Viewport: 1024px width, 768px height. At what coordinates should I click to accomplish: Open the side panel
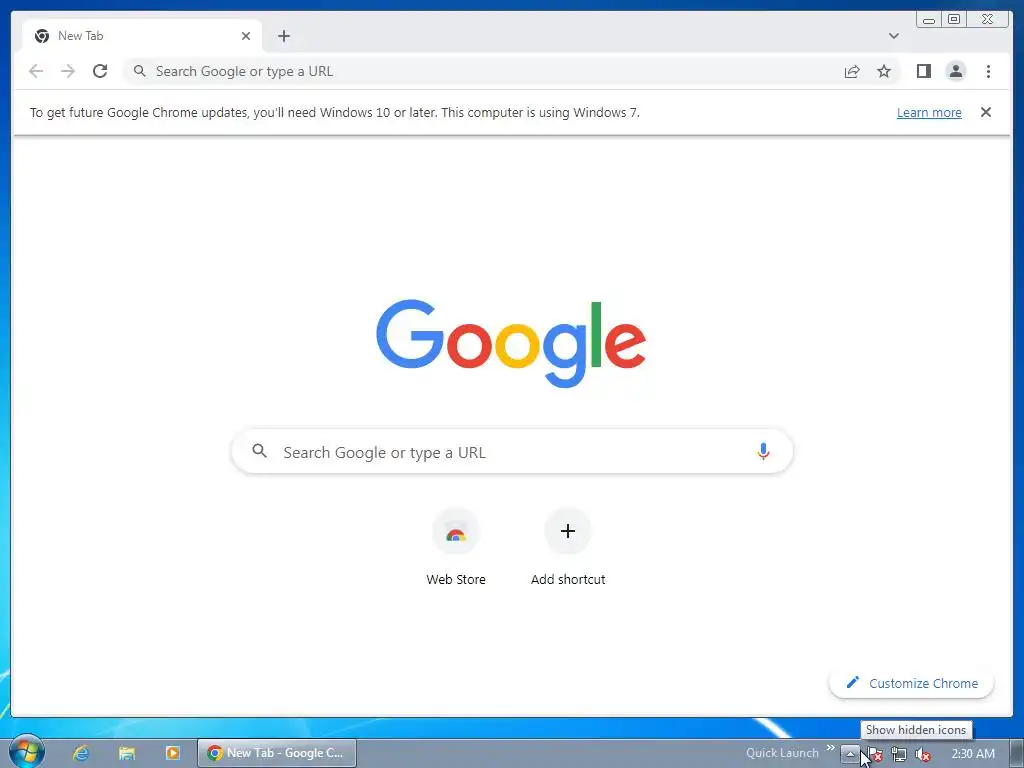pyautogui.click(x=923, y=71)
